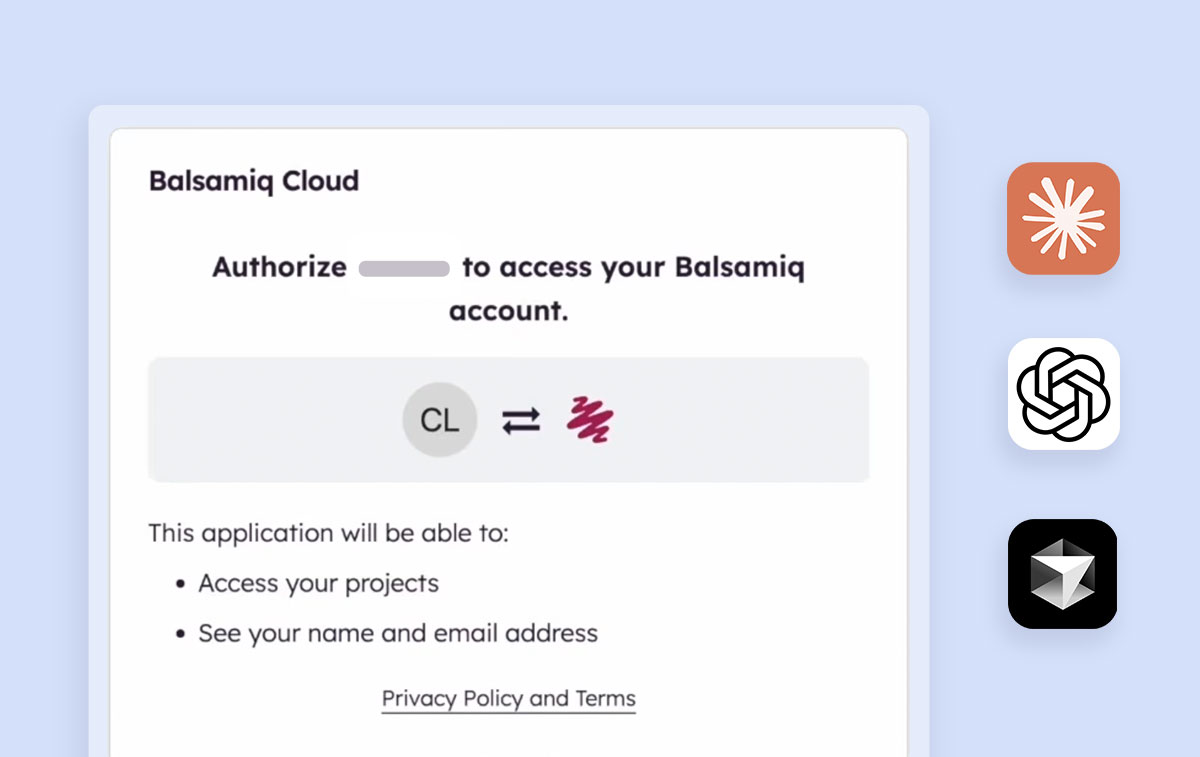Select the Access your projects list item
1200x757 pixels.
click(318, 583)
